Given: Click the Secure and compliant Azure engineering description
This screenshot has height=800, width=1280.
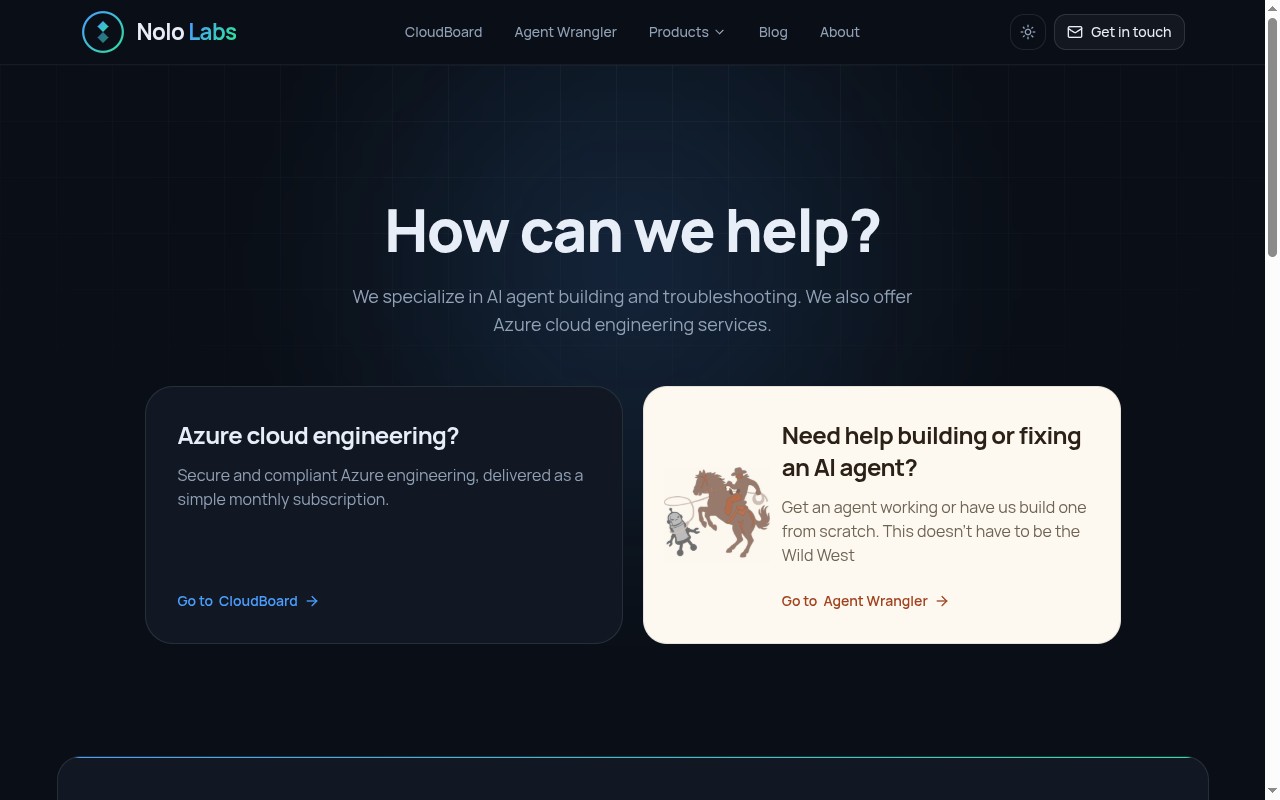Looking at the screenshot, I should [380, 487].
